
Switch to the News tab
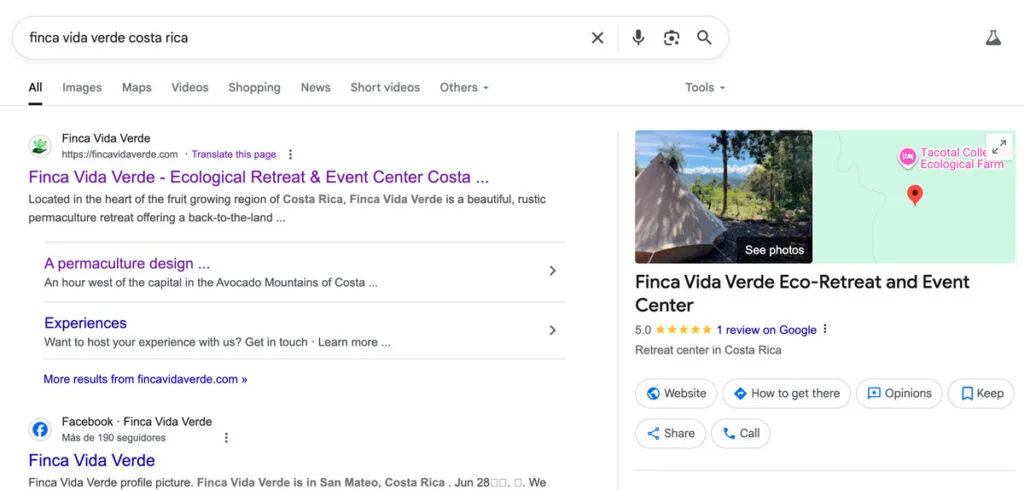(x=315, y=88)
